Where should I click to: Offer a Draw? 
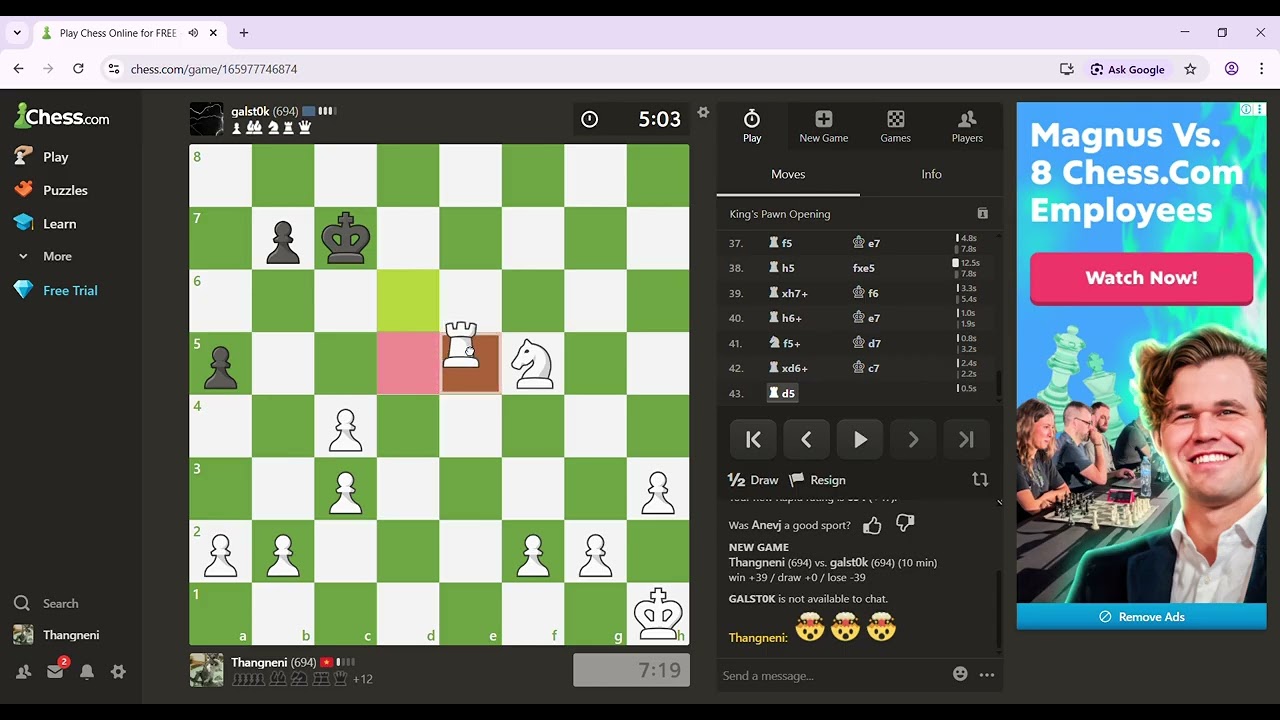[753, 480]
